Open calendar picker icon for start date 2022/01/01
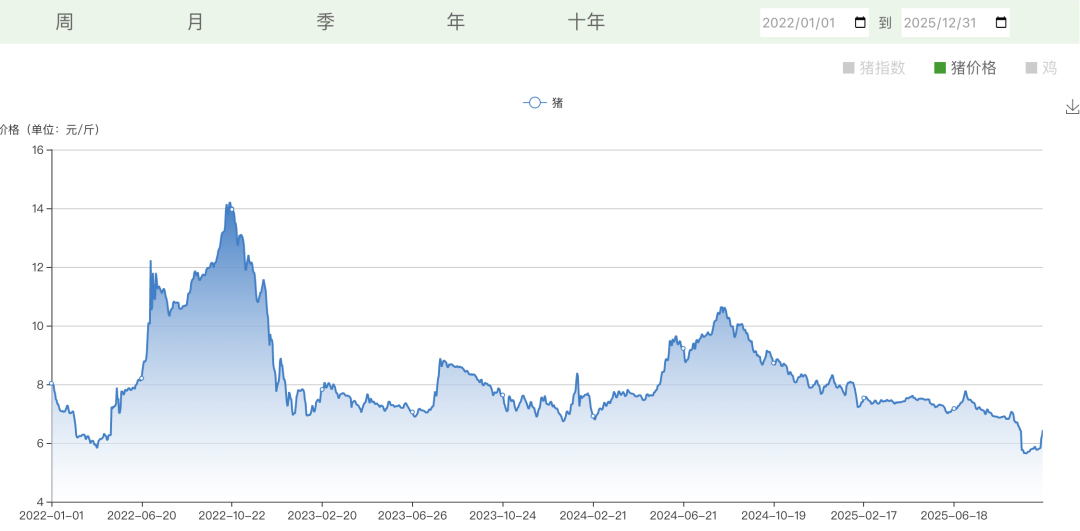 860,23
